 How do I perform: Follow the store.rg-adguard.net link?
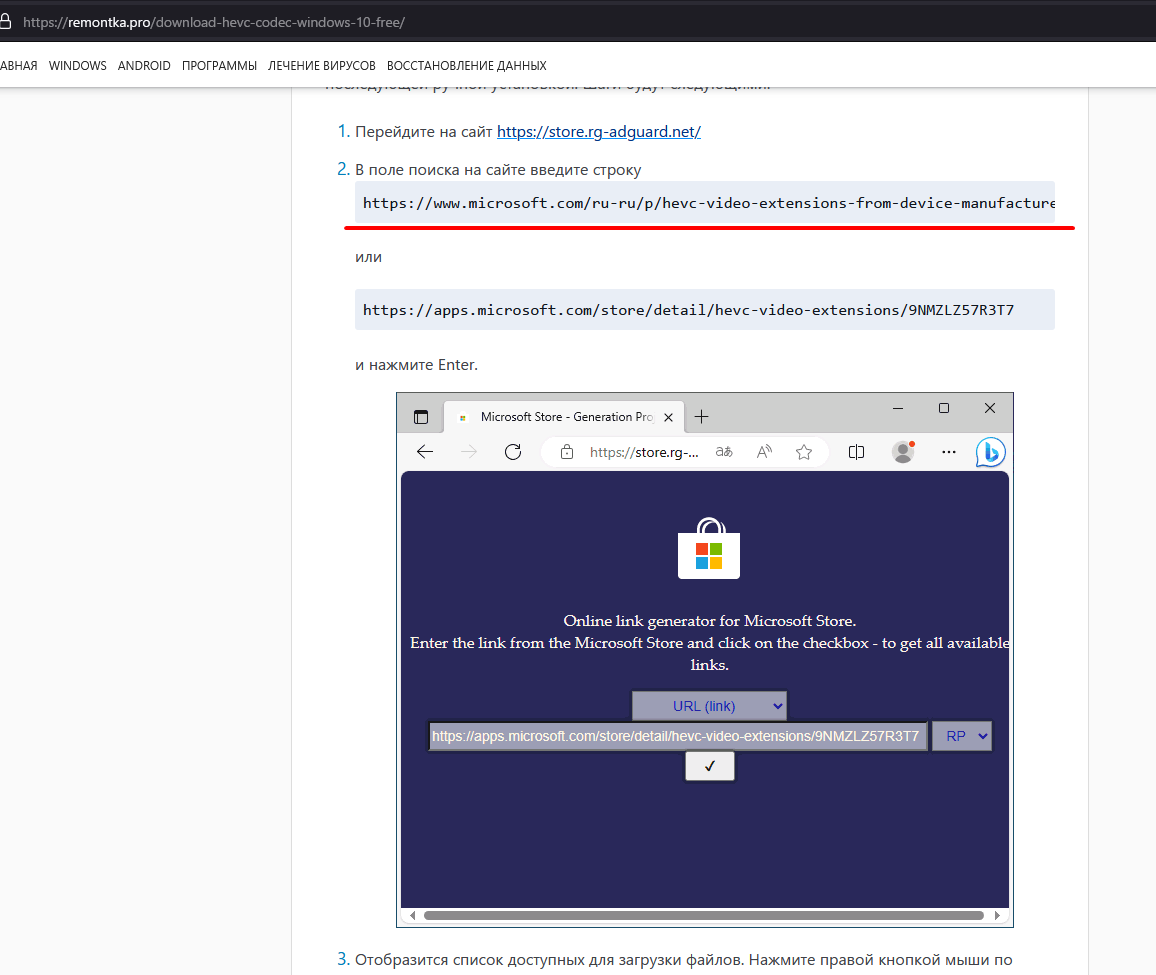[x=599, y=131]
